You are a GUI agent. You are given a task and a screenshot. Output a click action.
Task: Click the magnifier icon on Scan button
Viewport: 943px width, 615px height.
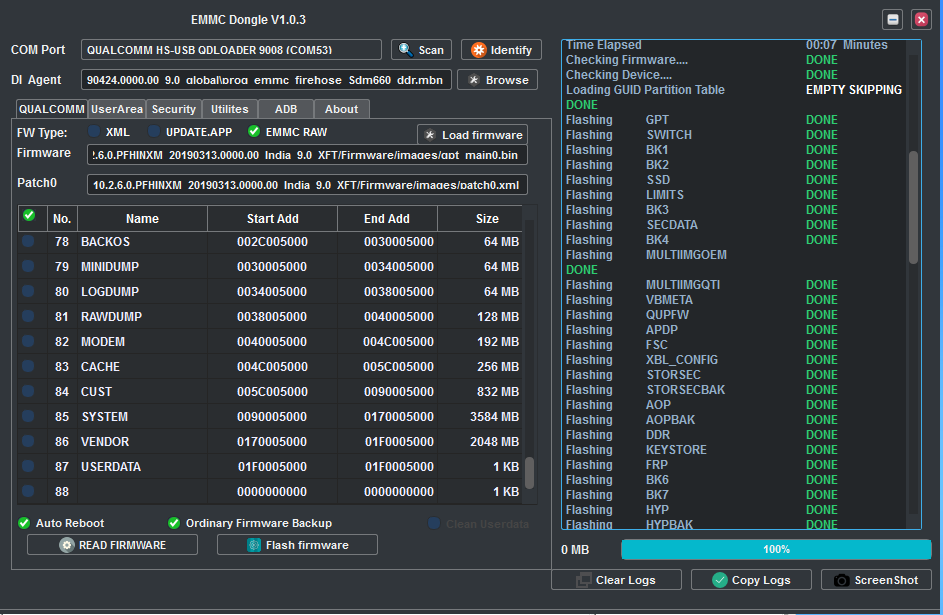(x=405, y=50)
